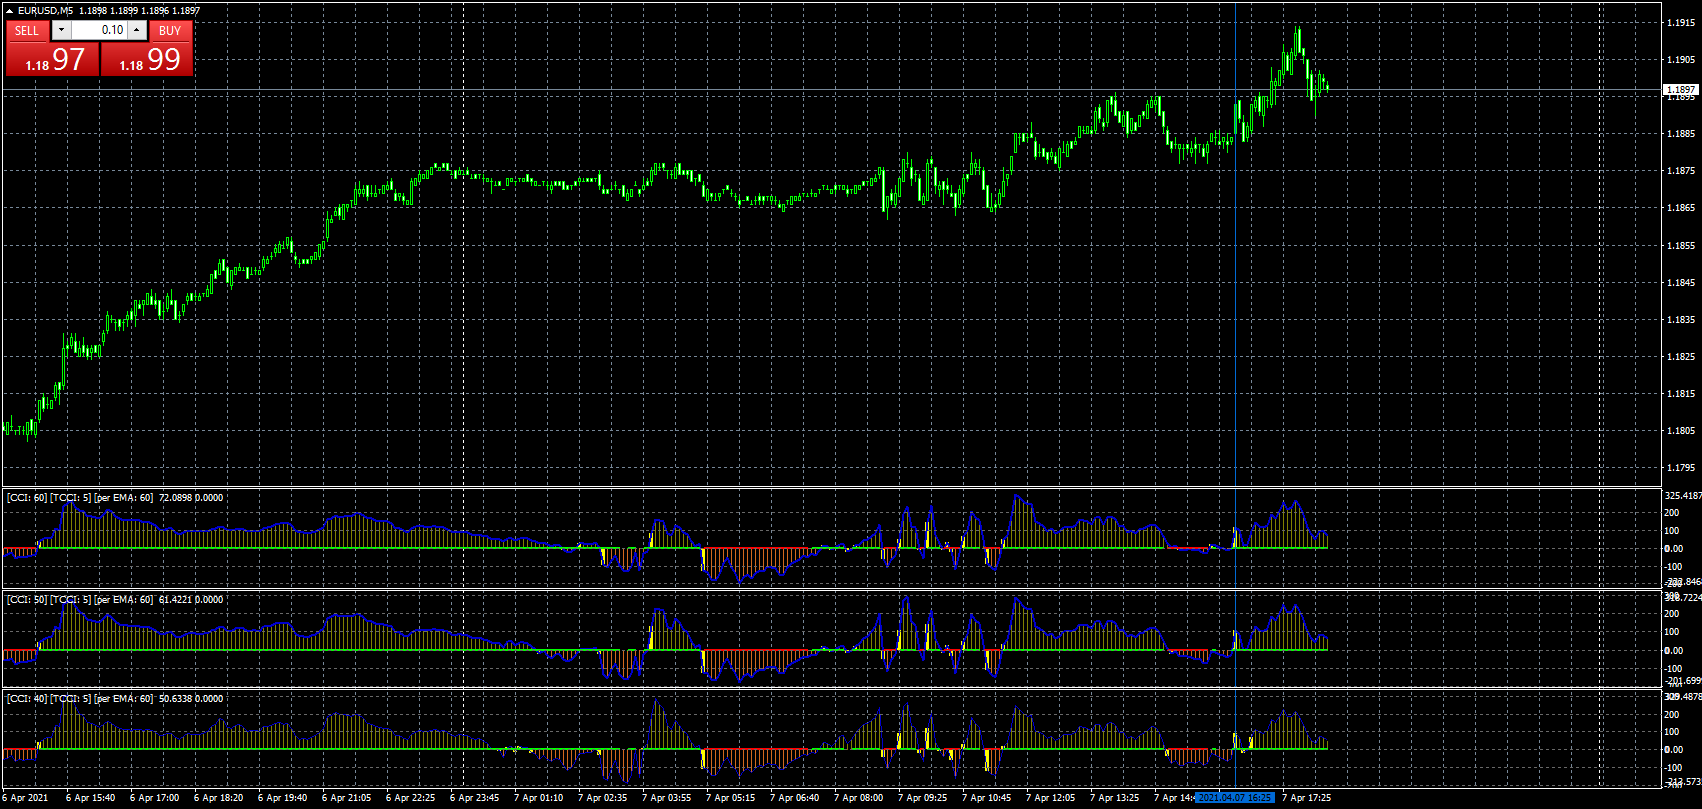1702x809 pixels.
Task: Click the 6 Apr 19:40 time label
Action: click(x=282, y=798)
